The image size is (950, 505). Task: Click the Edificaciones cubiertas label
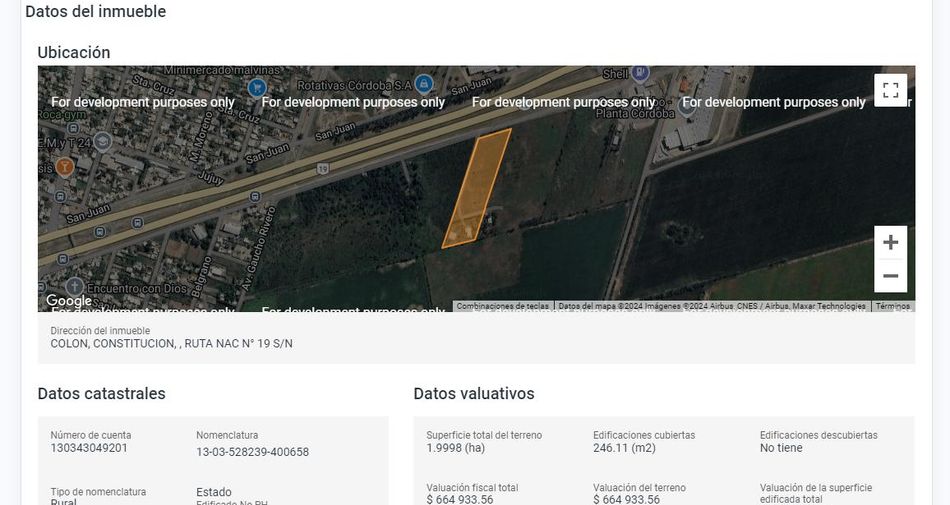(x=644, y=435)
